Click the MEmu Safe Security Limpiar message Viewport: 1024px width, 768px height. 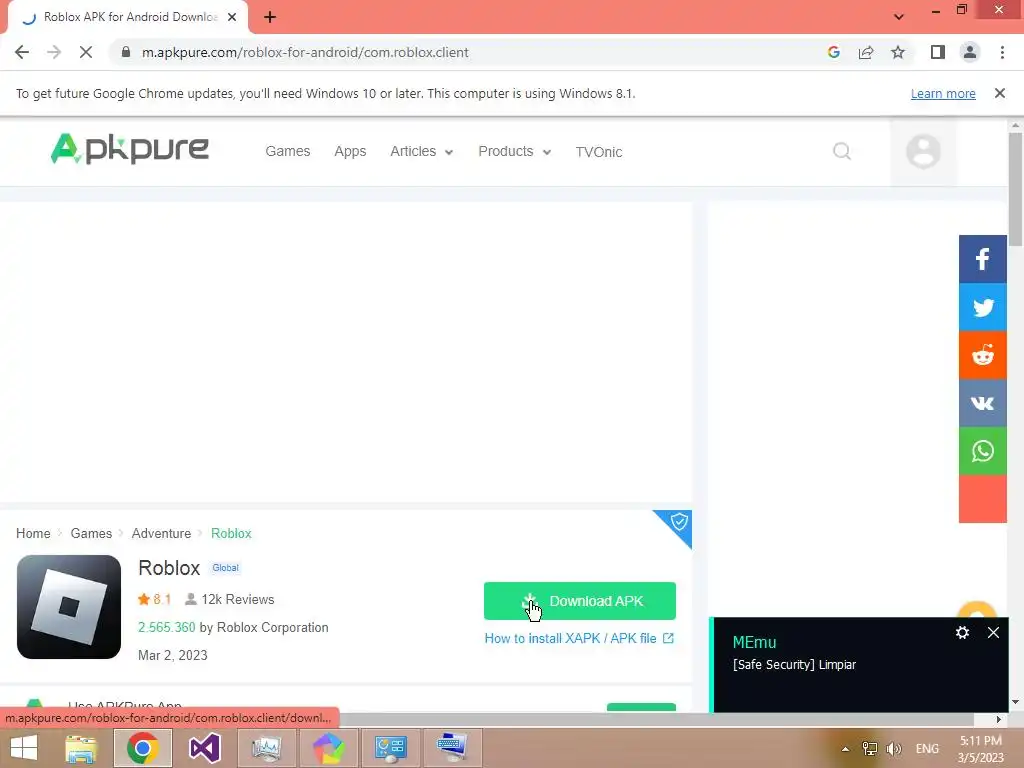(794, 664)
